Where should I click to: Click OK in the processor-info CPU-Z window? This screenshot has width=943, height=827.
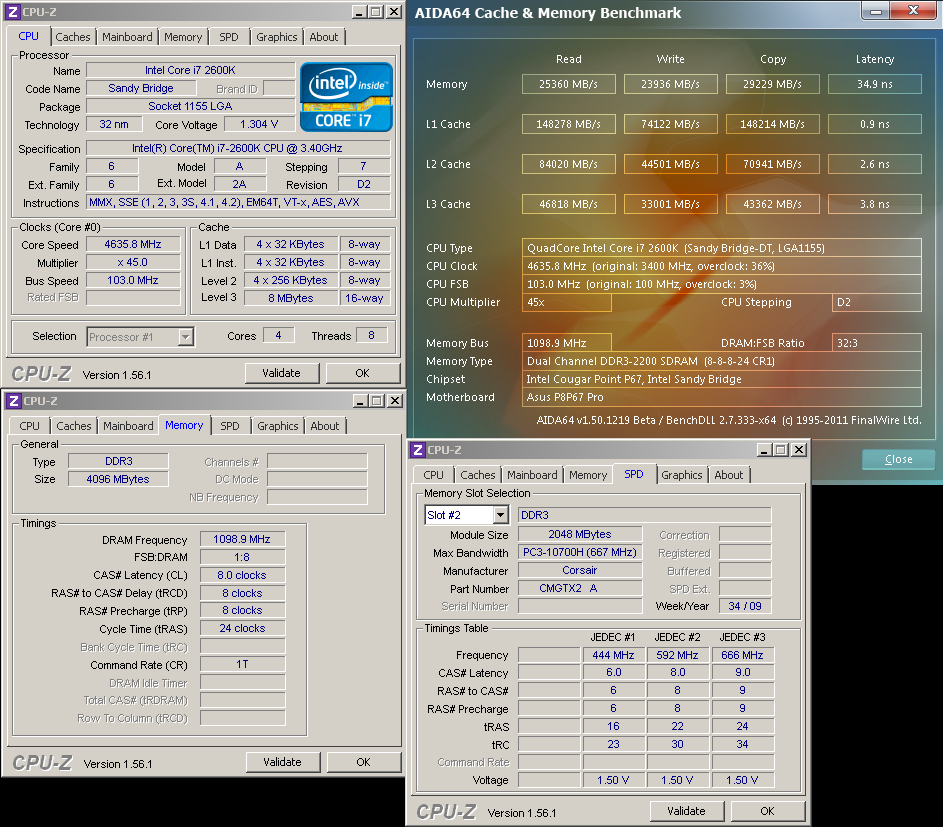click(x=363, y=373)
